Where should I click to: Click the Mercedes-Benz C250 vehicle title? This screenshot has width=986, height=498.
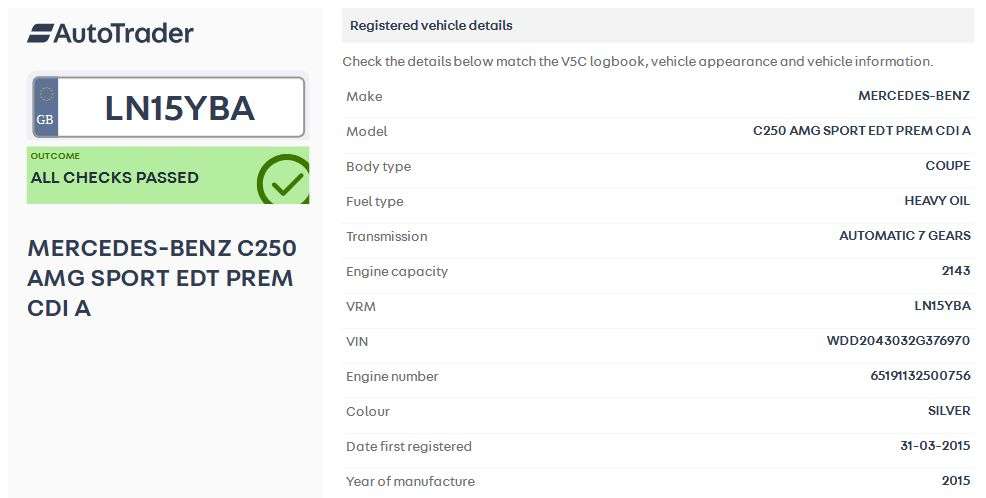click(x=161, y=277)
